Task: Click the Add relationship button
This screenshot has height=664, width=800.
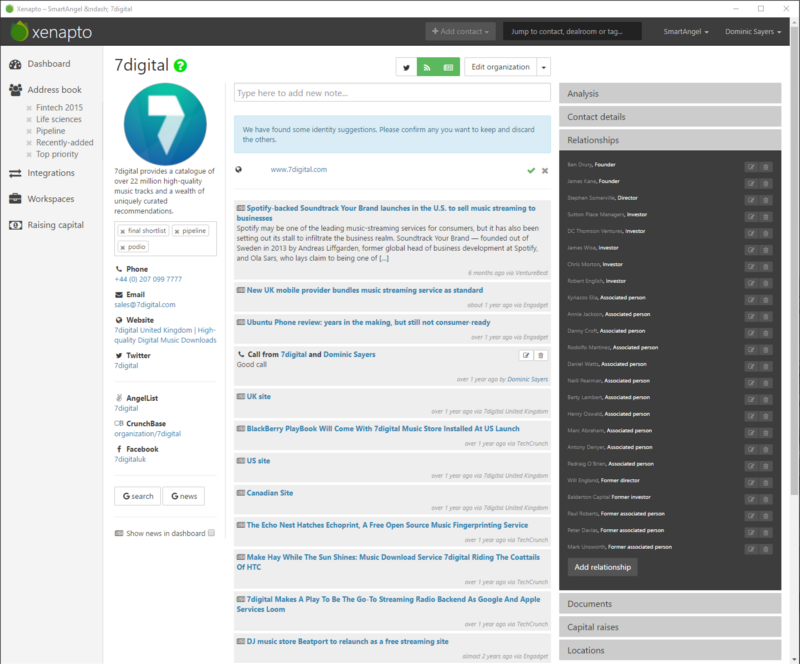Action: pyautogui.click(x=603, y=567)
